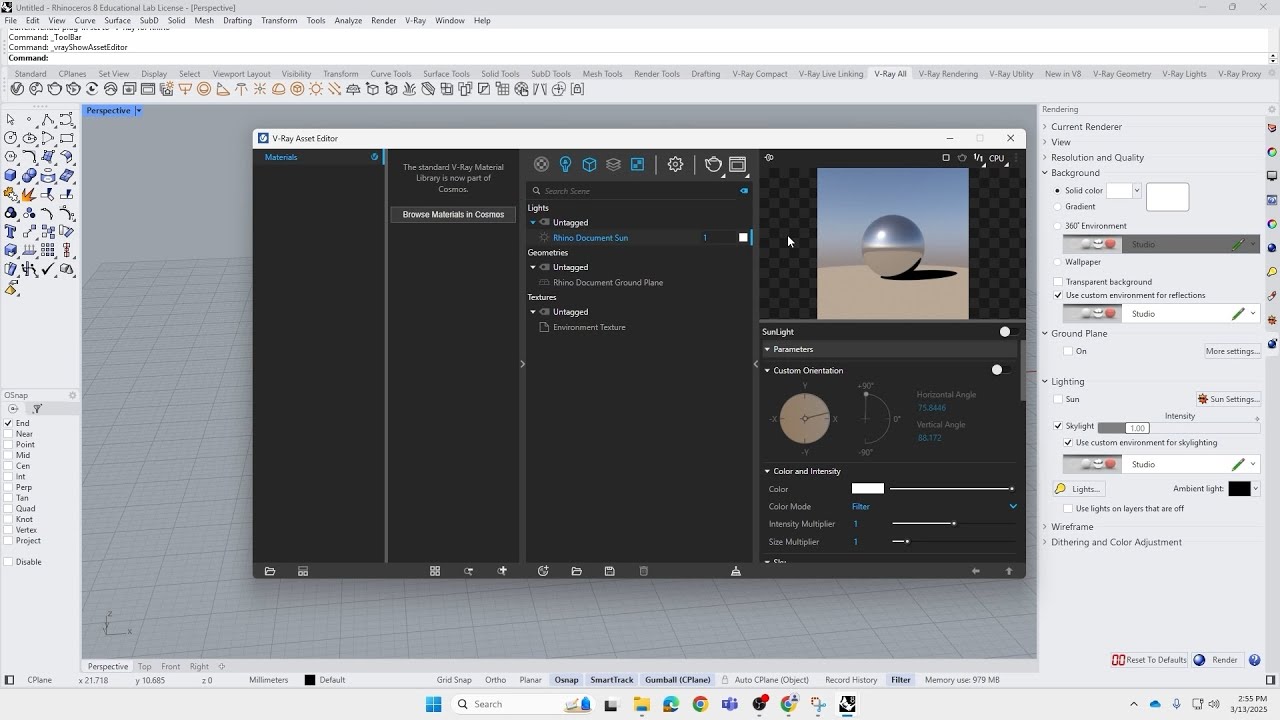Open V-Ray menu

point(415,20)
